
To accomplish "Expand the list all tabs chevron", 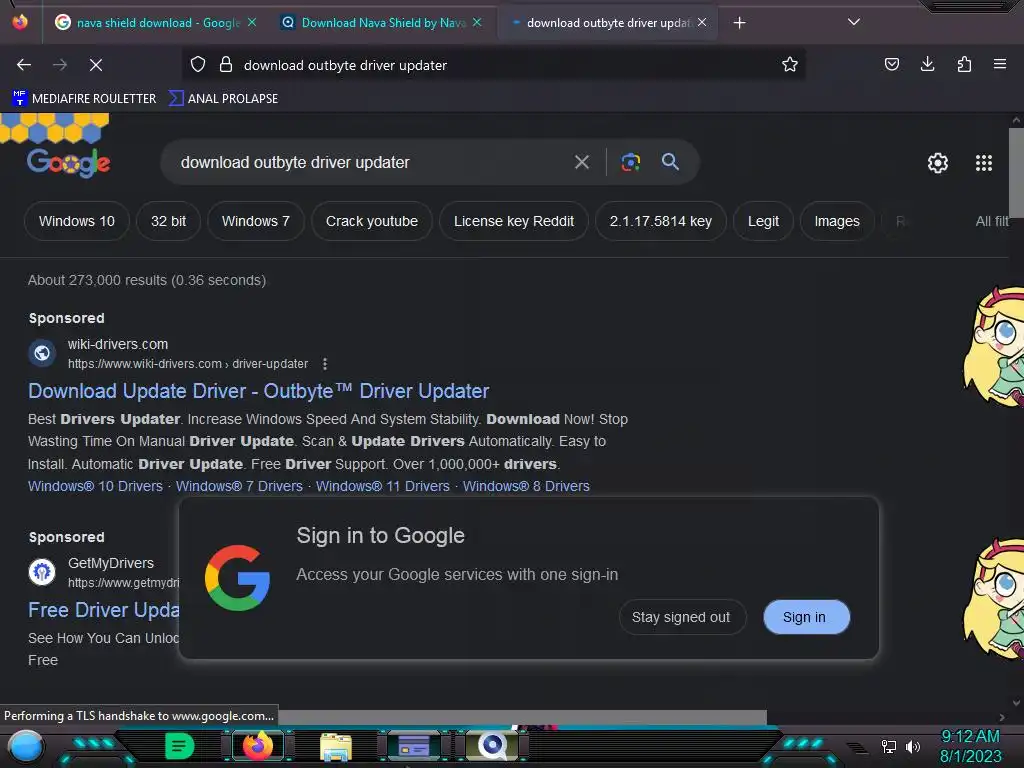I will pos(854,22).
